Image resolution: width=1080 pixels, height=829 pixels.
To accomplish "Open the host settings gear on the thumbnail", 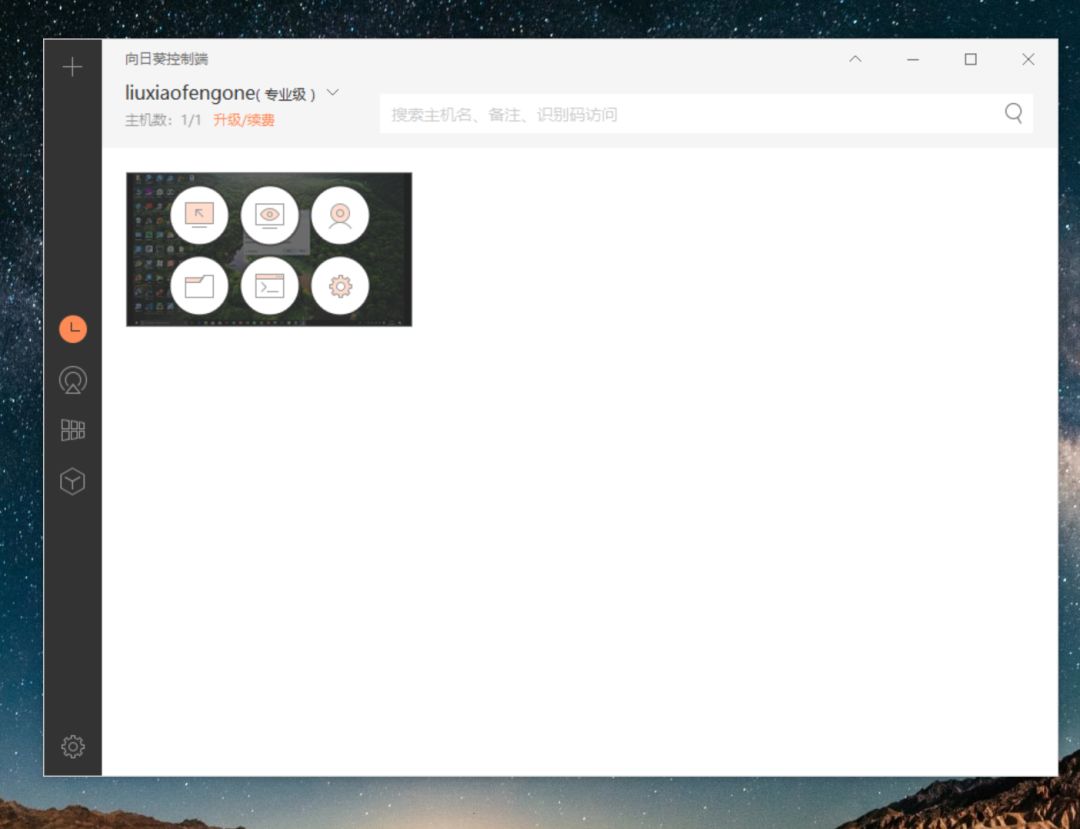I will pyautogui.click(x=340, y=286).
